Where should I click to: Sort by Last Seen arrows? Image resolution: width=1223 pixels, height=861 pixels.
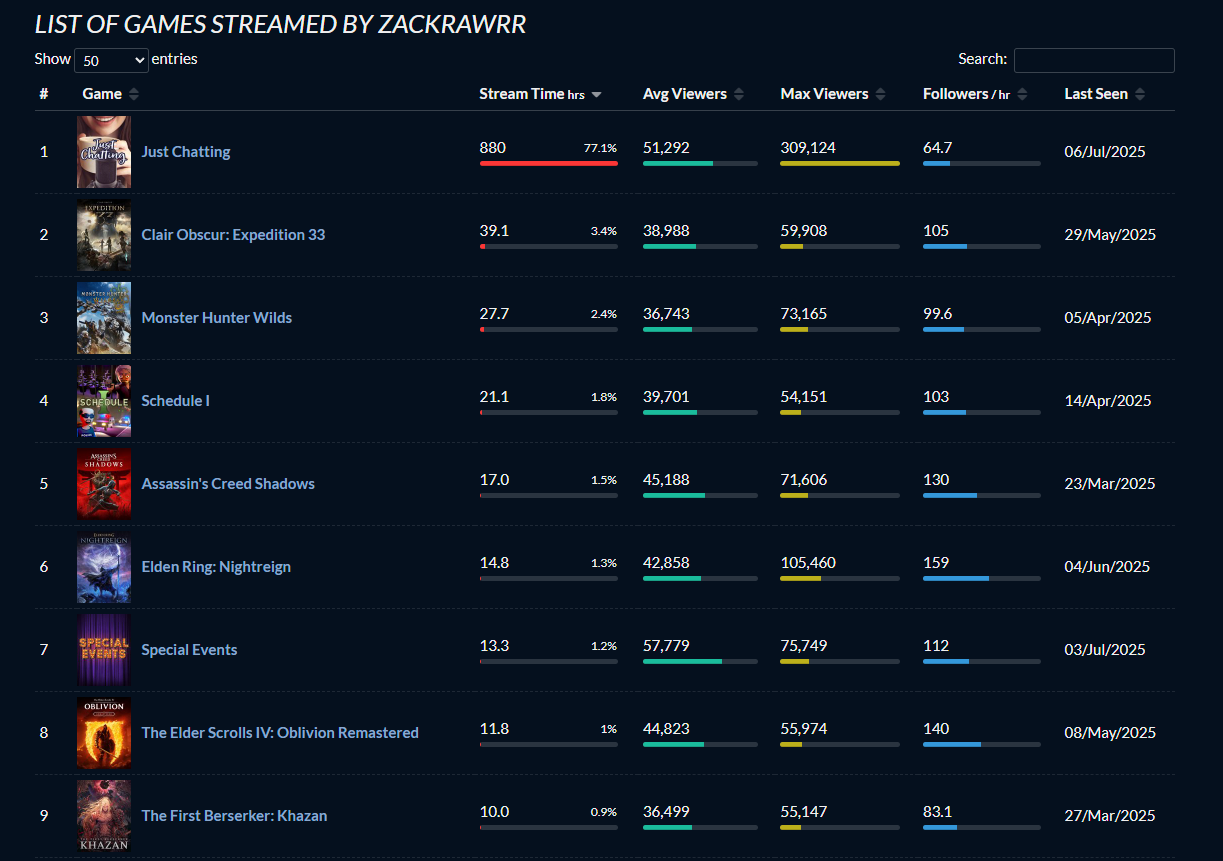(1140, 94)
